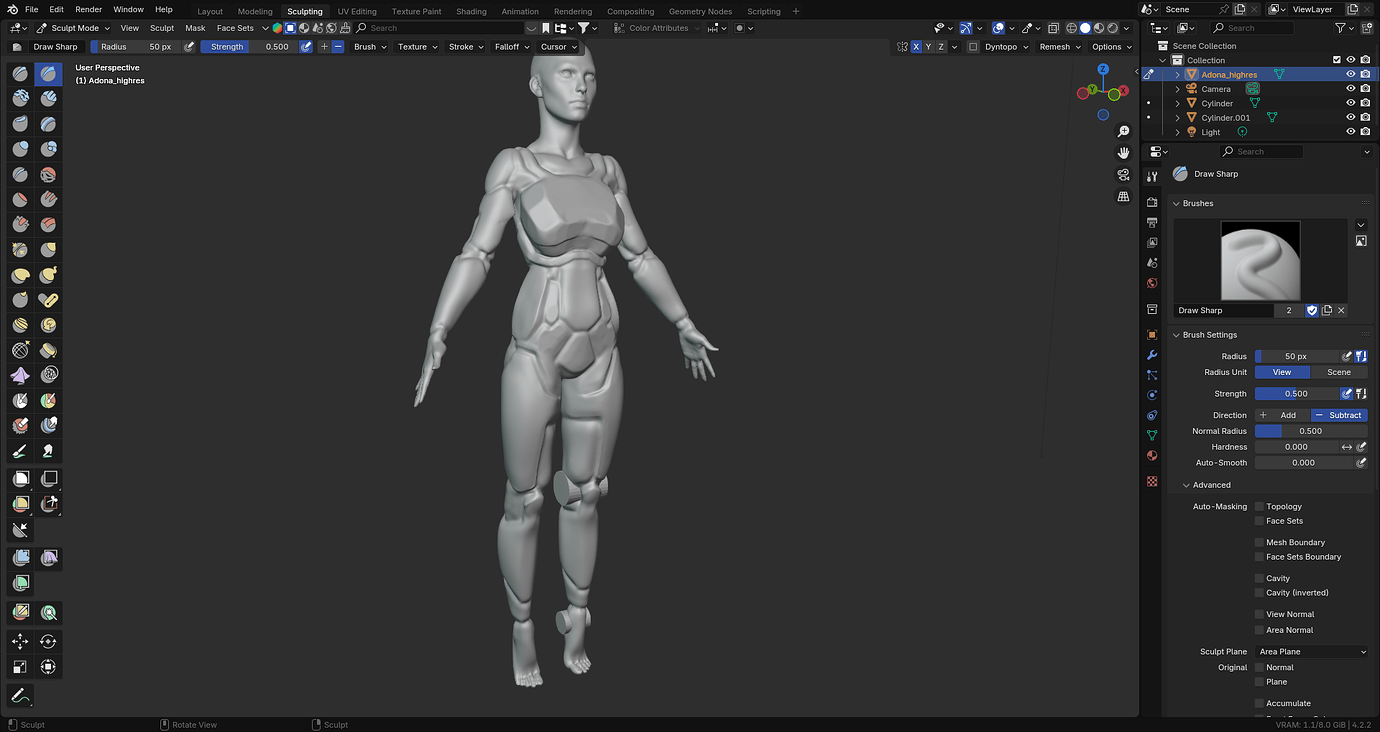Open the Stroke settings dropdown
1380x732 pixels.
pos(466,47)
